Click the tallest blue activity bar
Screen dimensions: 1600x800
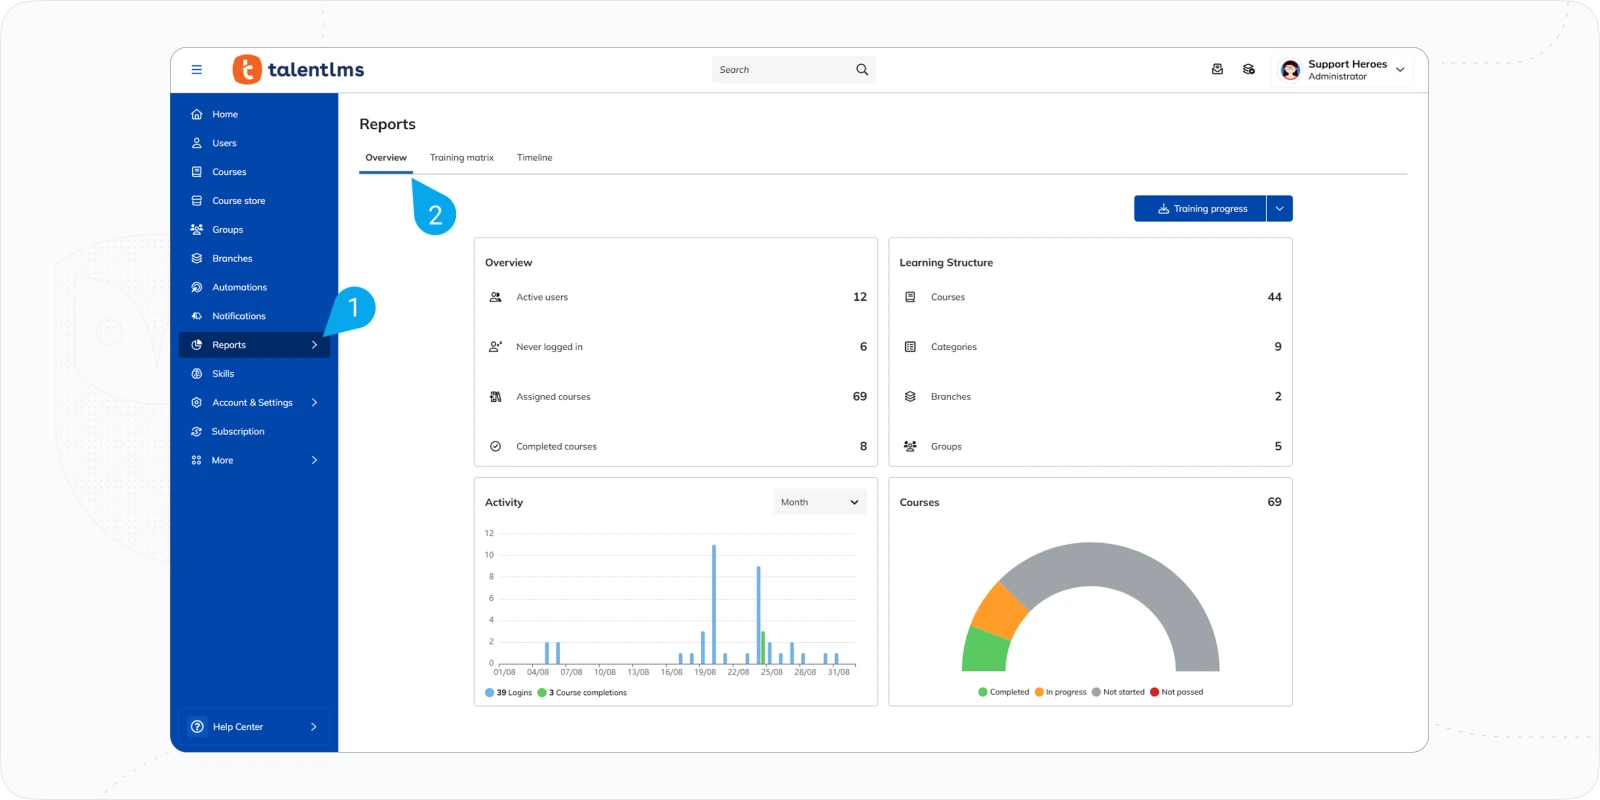click(714, 604)
